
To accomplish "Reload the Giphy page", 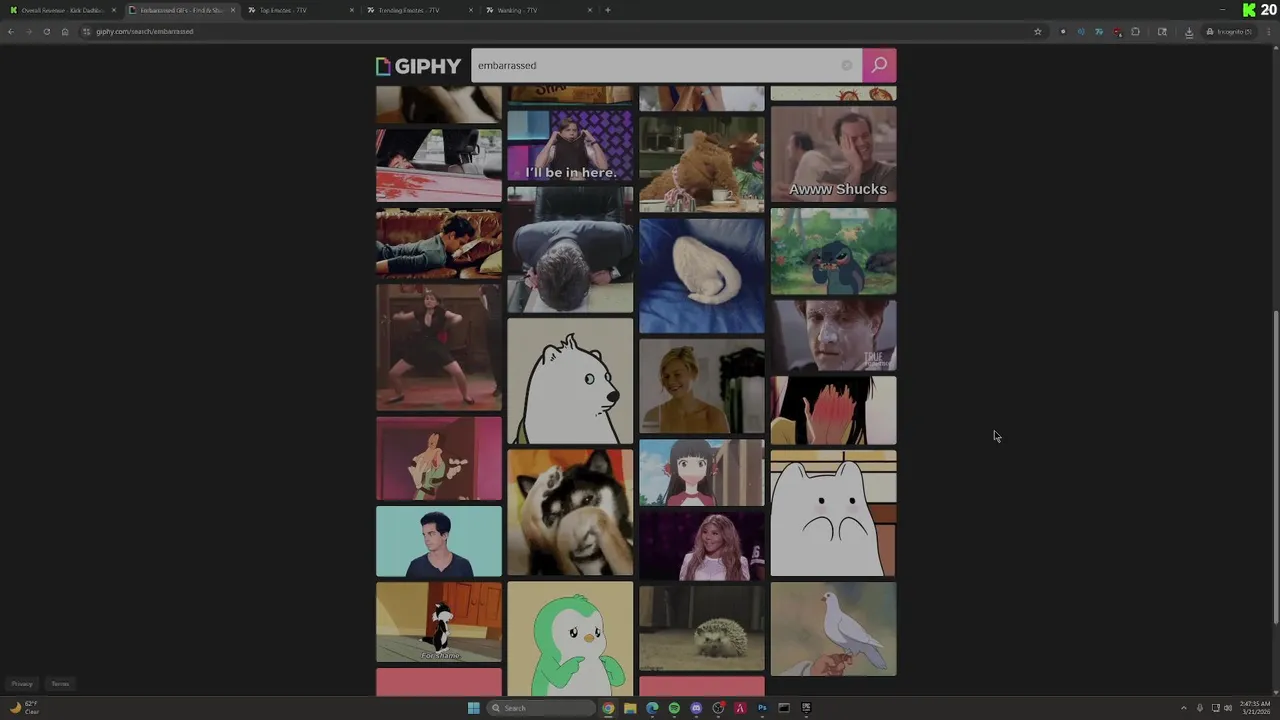I will [x=46, y=31].
